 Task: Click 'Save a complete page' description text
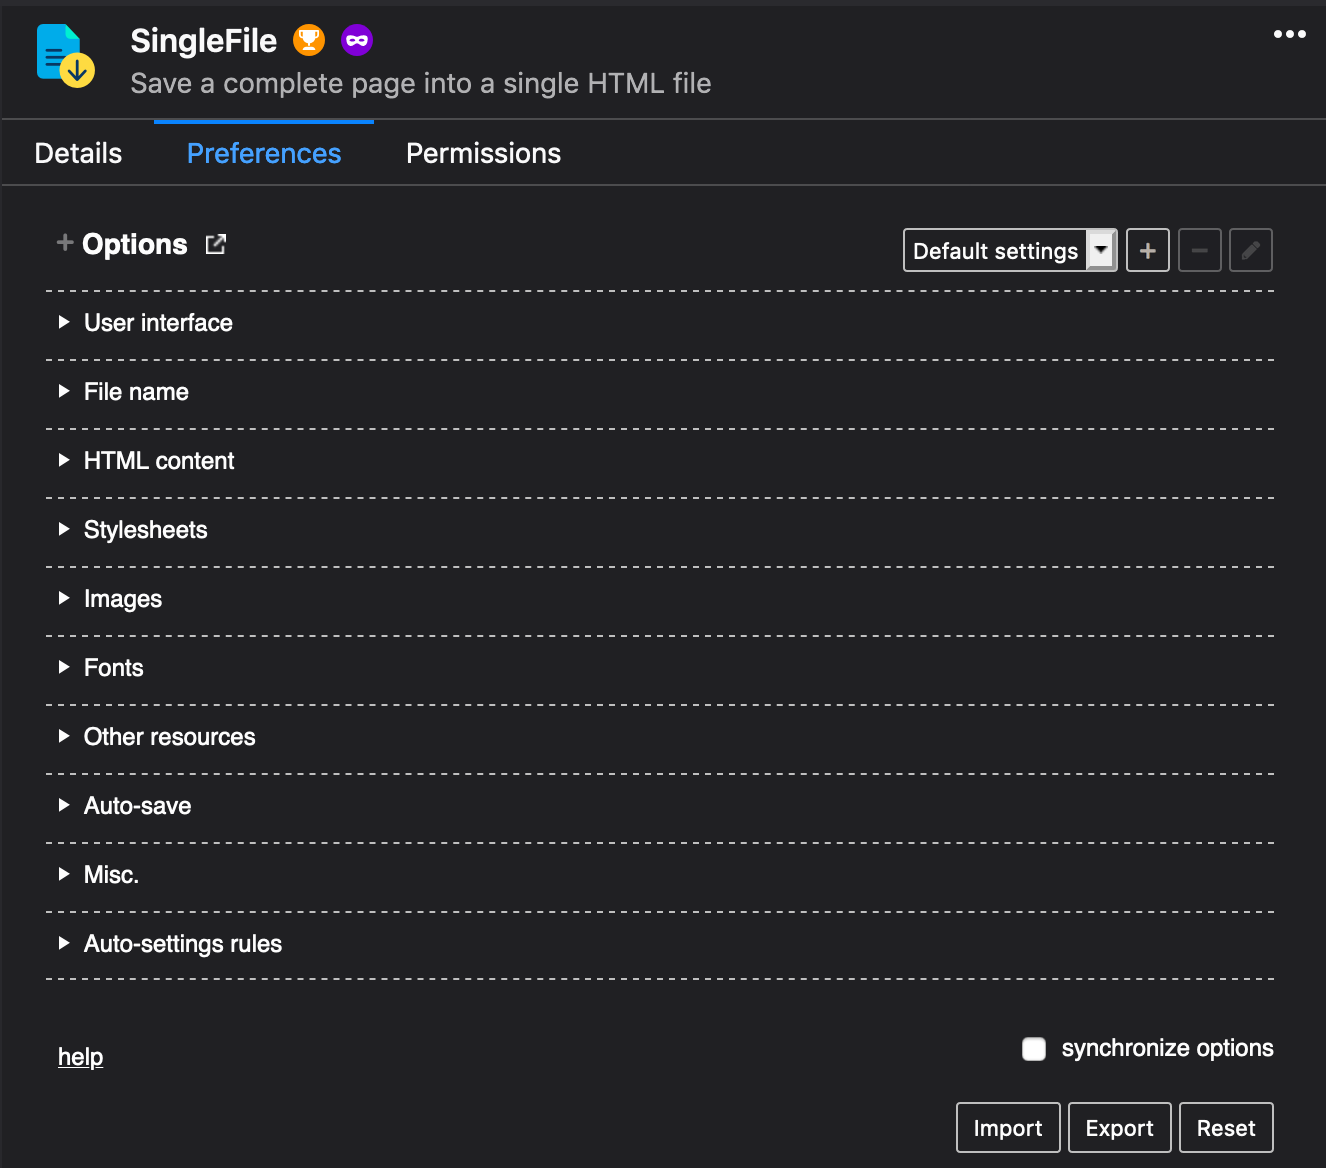[421, 83]
